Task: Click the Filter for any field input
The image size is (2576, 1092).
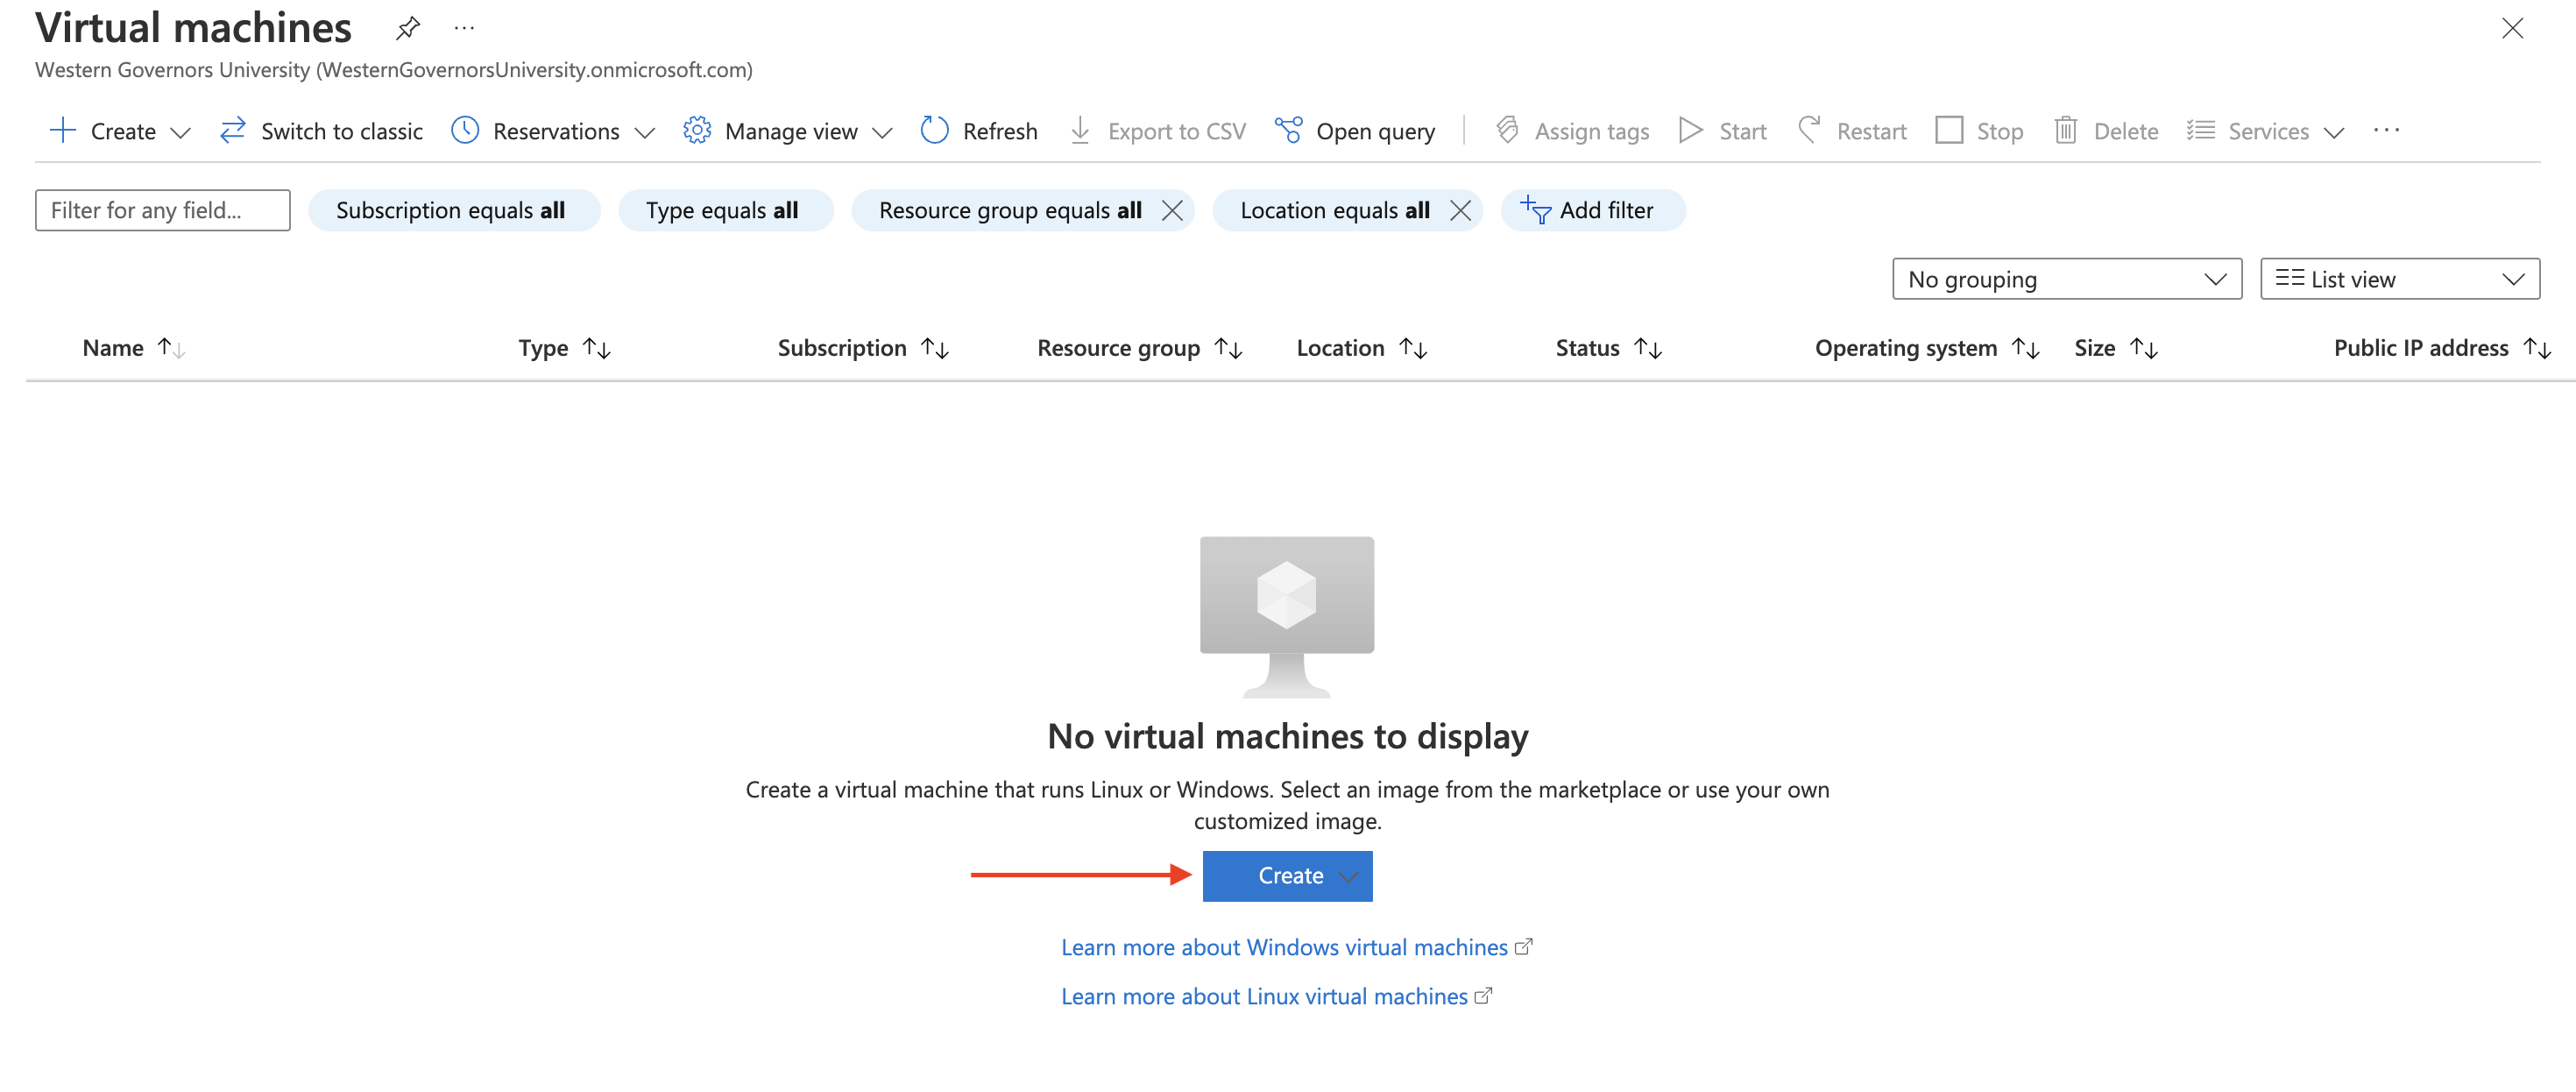Action: click(162, 210)
